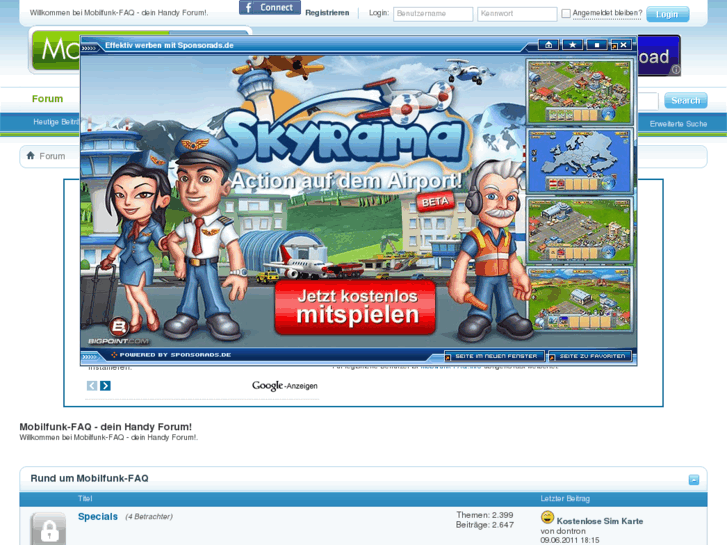This screenshot has height=545, width=727.
Task: Open the Europe map screenshot thumbnail
Action: point(580,161)
